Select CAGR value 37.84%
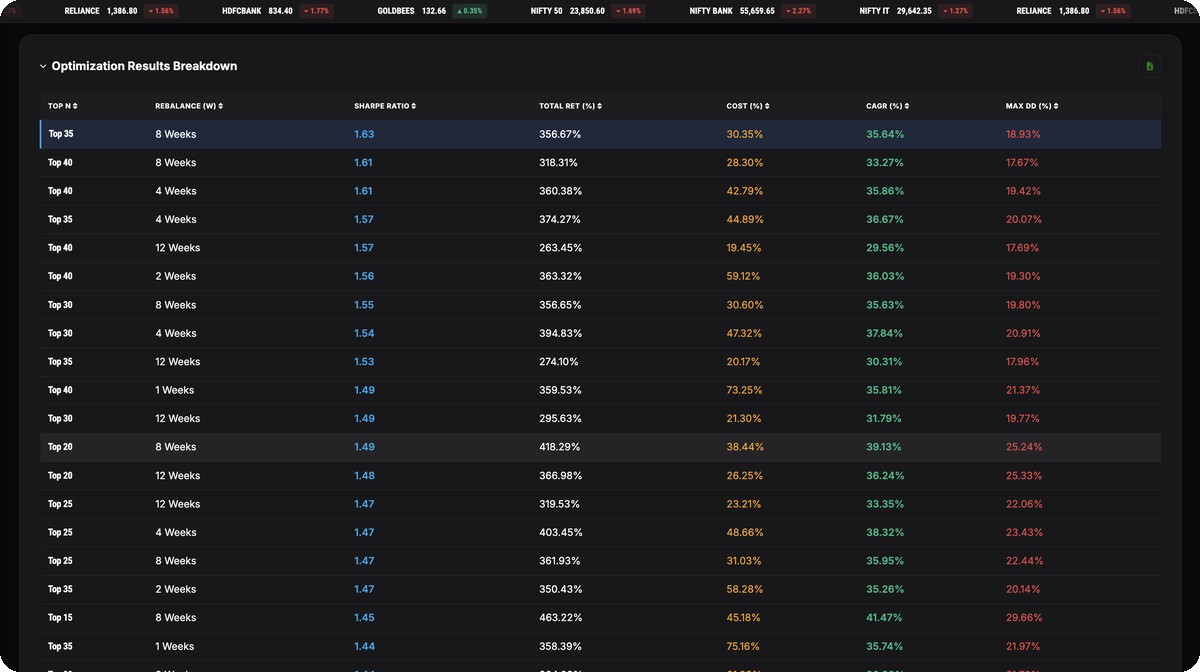This screenshot has height=672, width=1200. [884, 333]
